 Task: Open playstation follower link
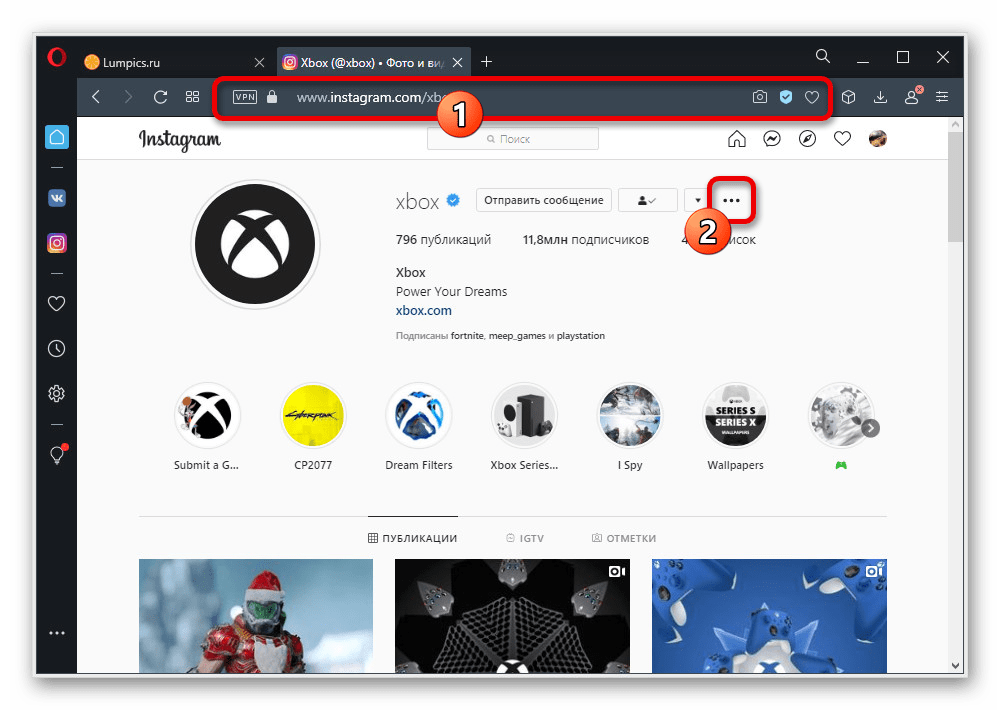coord(580,336)
